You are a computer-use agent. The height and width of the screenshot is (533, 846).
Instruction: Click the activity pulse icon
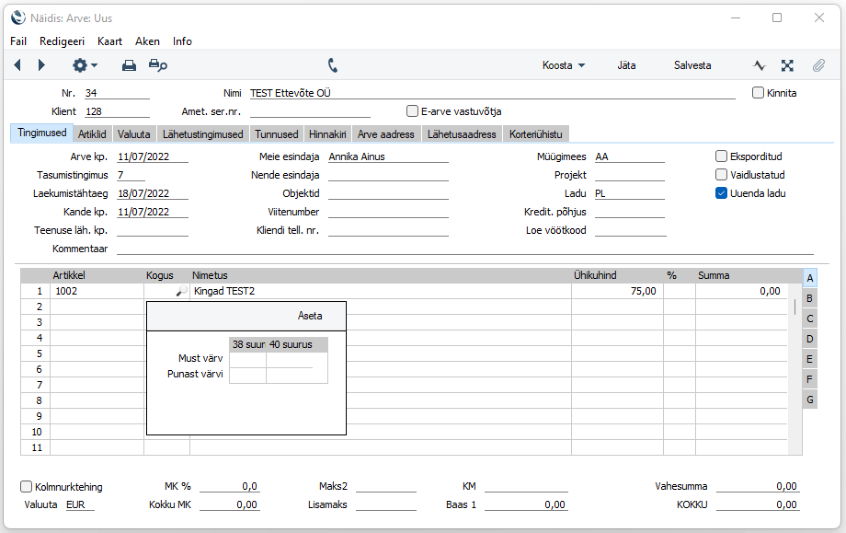click(x=760, y=66)
